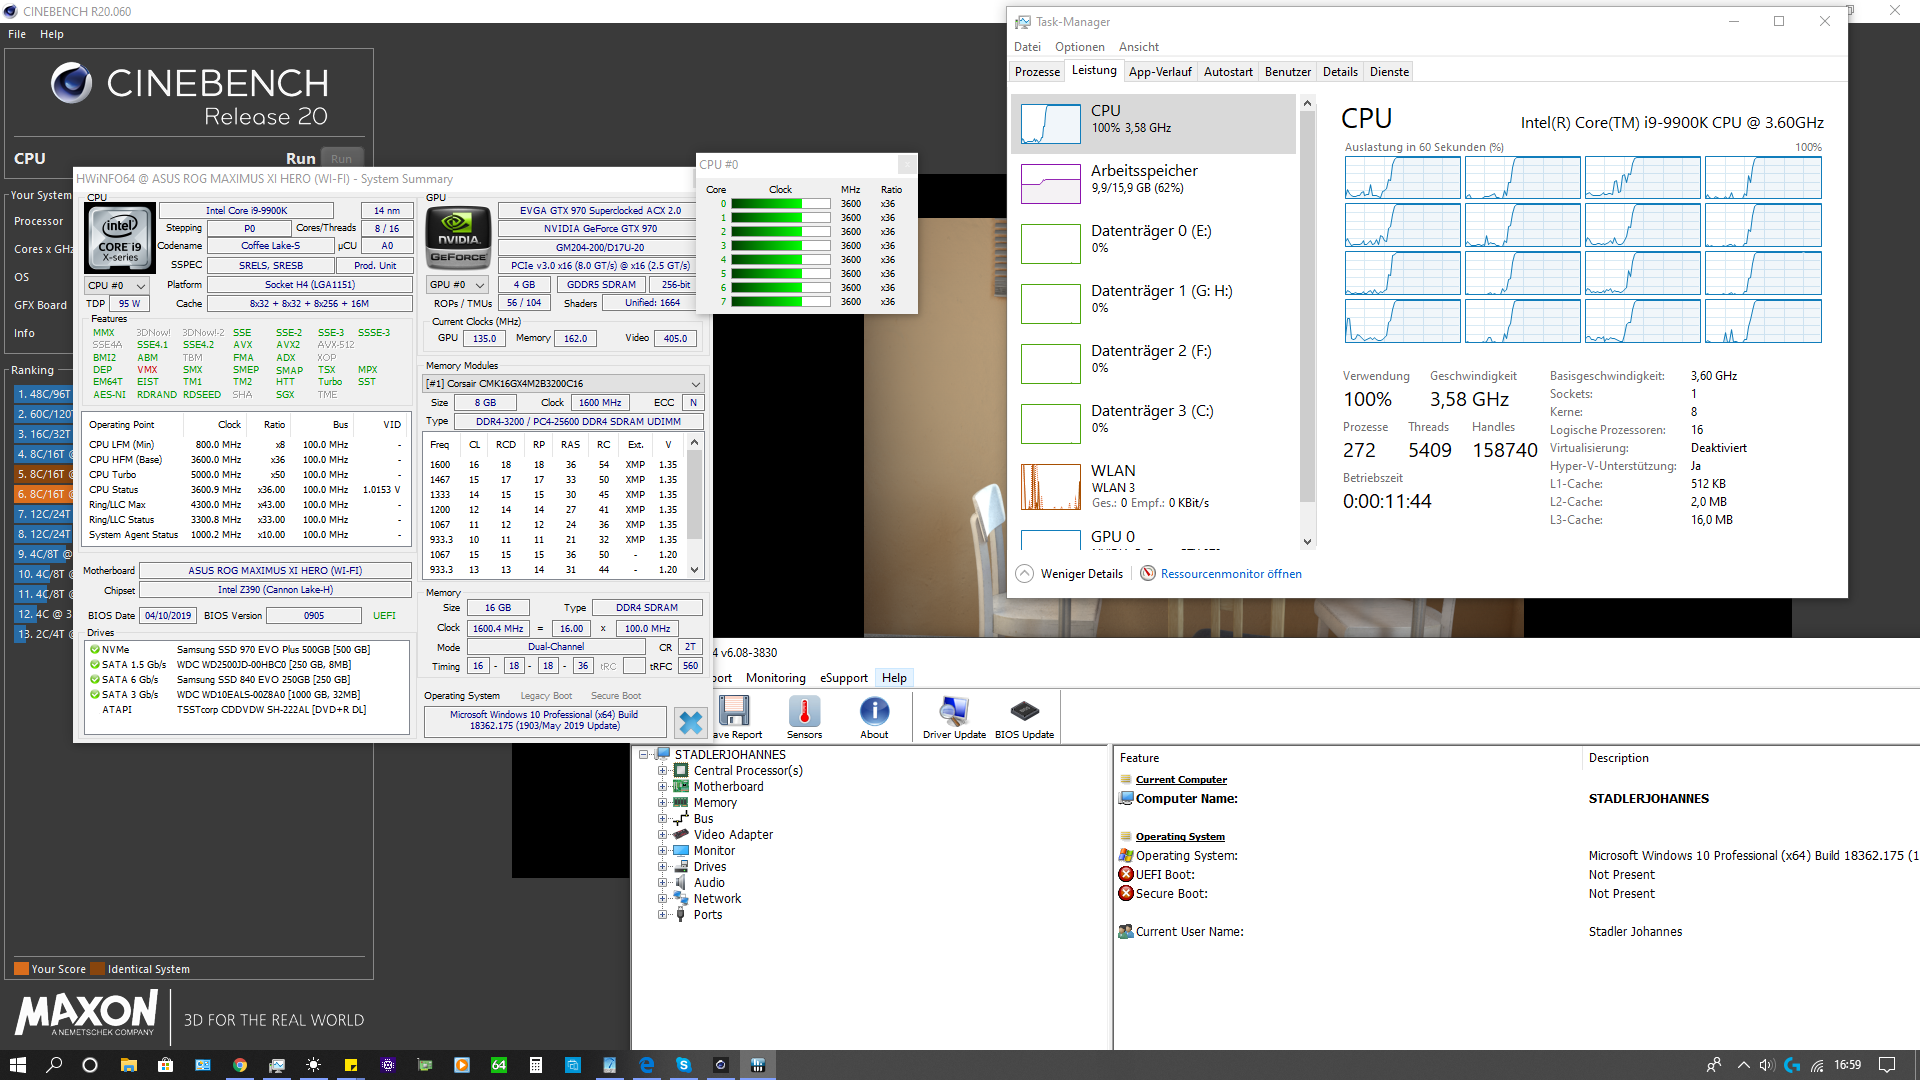Viewport: 1920px width, 1080px height.
Task: Switch to the Autostart tab
Action: pyautogui.click(x=1228, y=72)
